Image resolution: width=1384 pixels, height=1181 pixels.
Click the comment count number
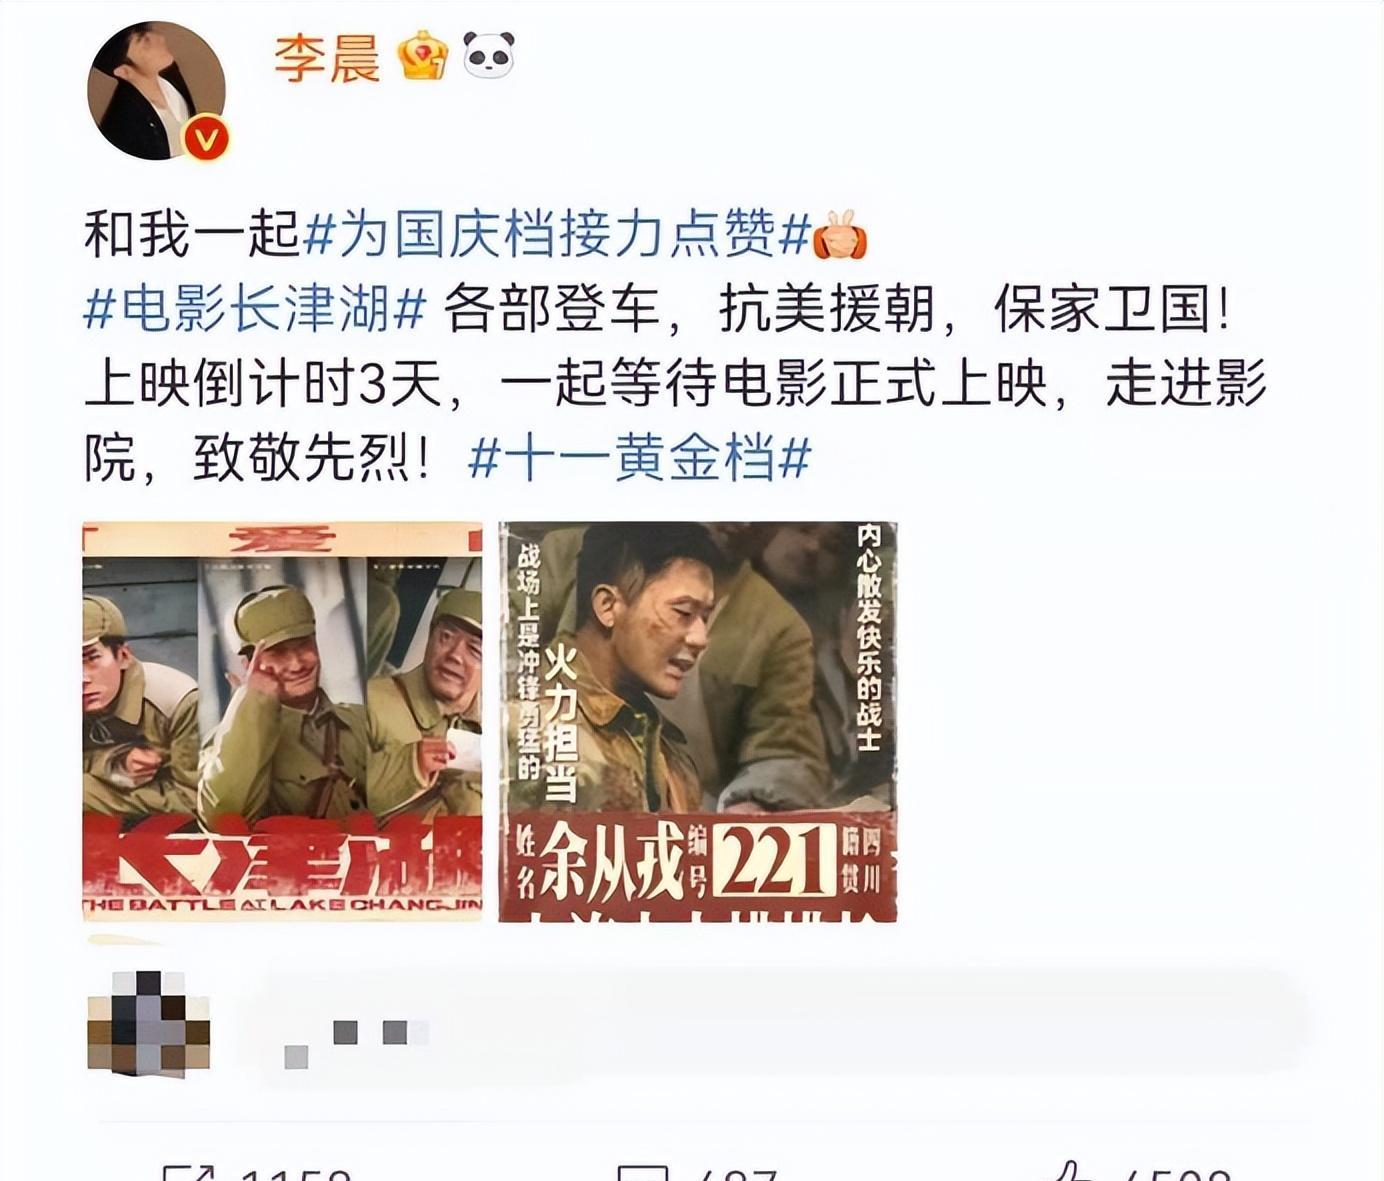click(737, 1173)
